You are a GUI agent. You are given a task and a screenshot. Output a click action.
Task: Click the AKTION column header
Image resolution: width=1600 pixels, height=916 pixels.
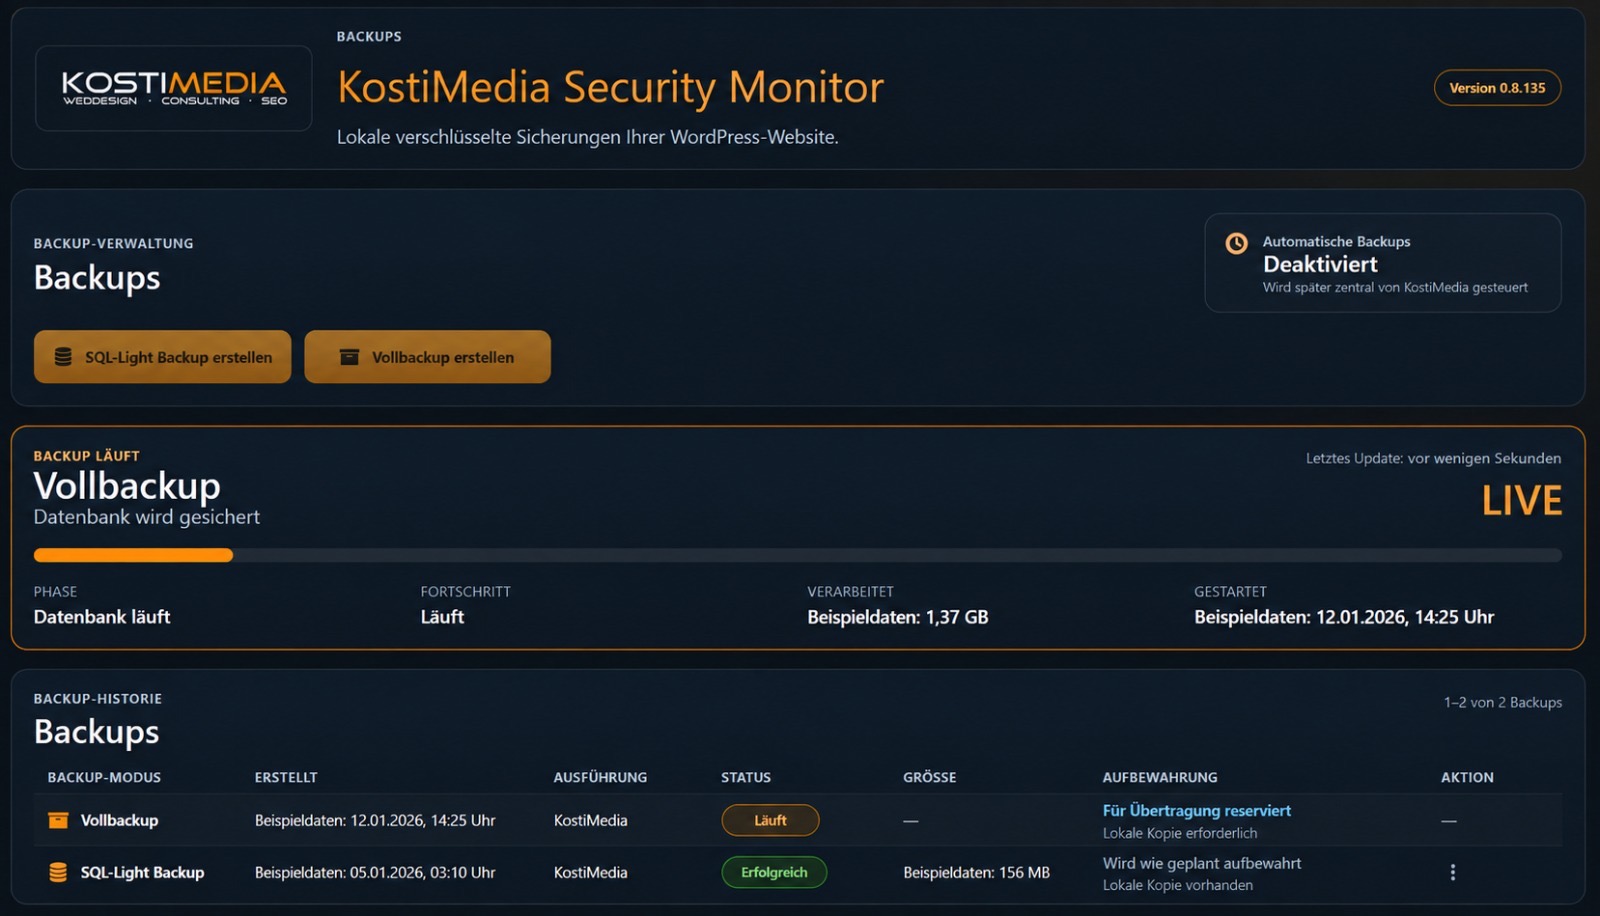(1467, 777)
